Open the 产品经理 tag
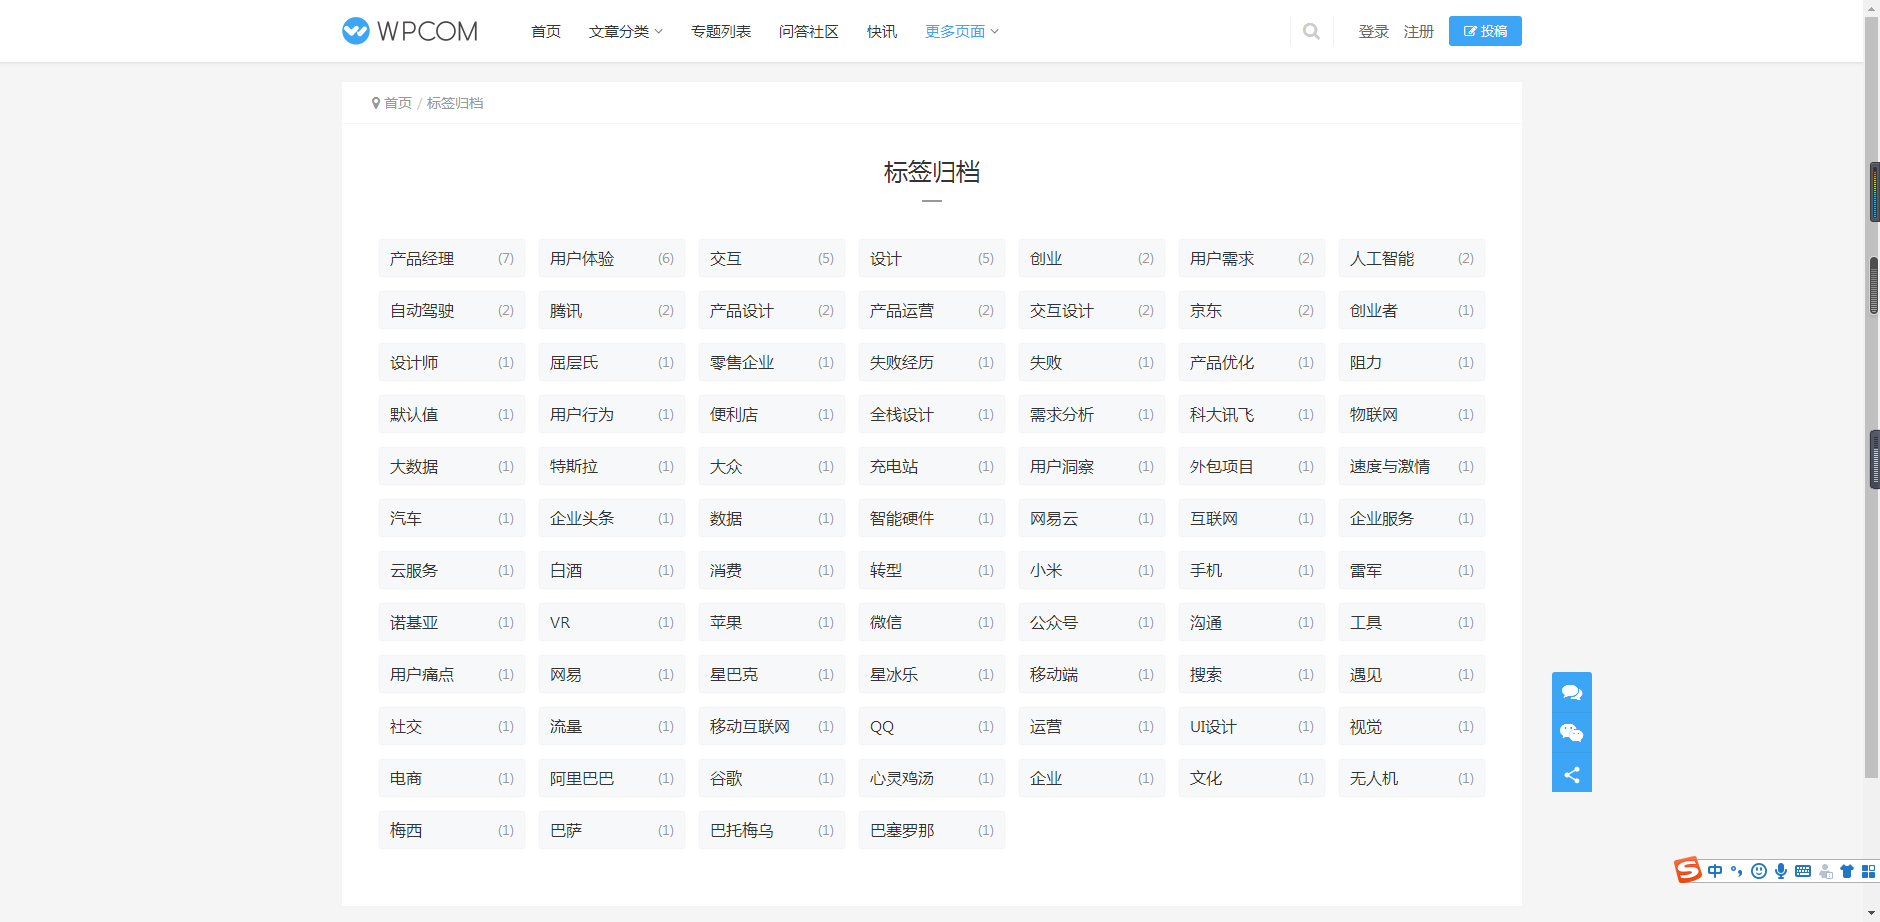This screenshot has width=1880, height=922. [x=452, y=258]
